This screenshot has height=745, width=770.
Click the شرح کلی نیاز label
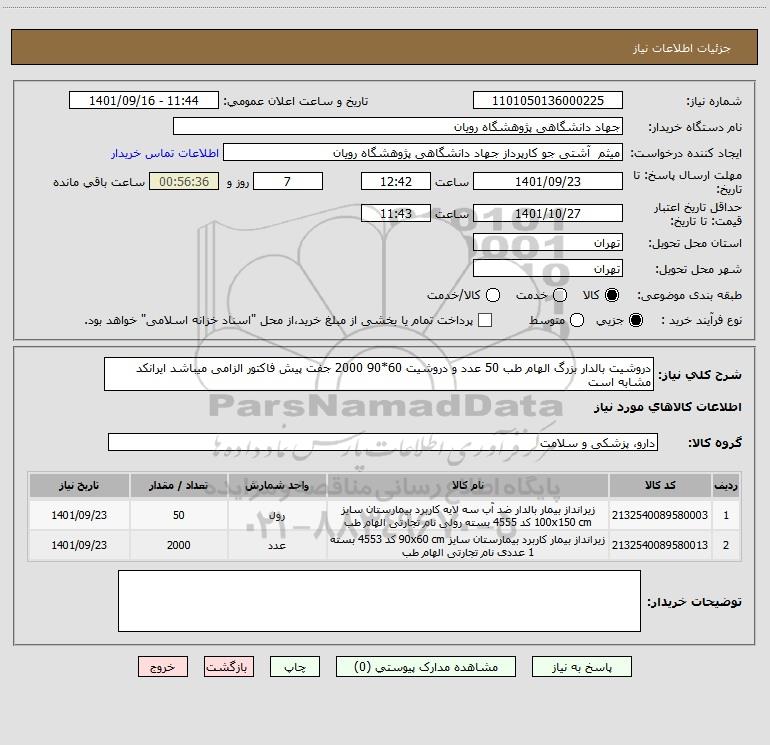coord(700,375)
